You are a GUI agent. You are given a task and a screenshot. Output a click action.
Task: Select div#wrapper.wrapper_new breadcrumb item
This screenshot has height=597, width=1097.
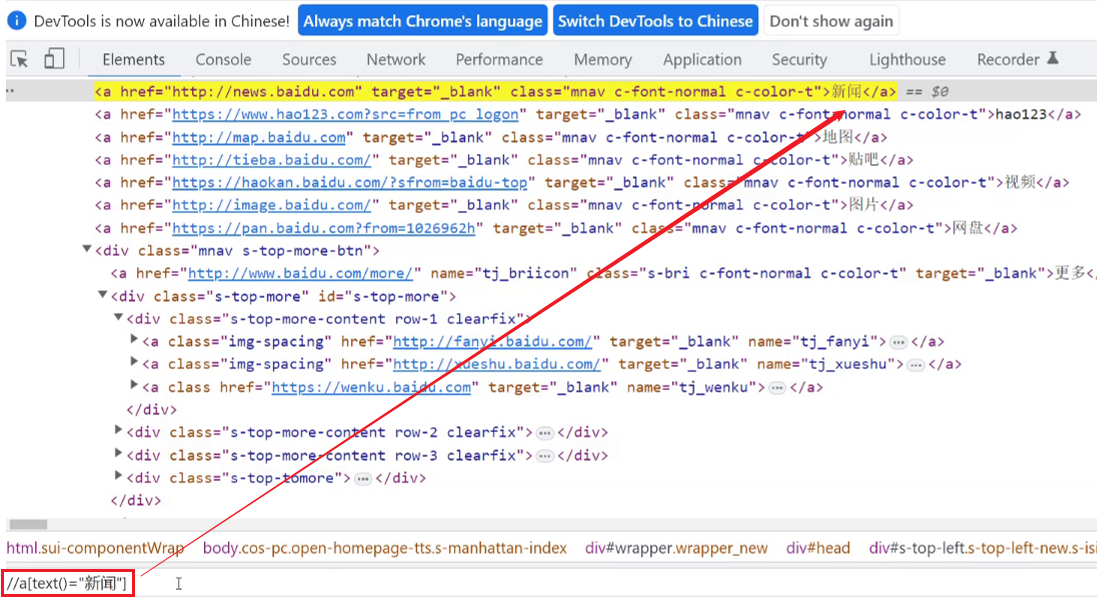[x=677, y=548]
